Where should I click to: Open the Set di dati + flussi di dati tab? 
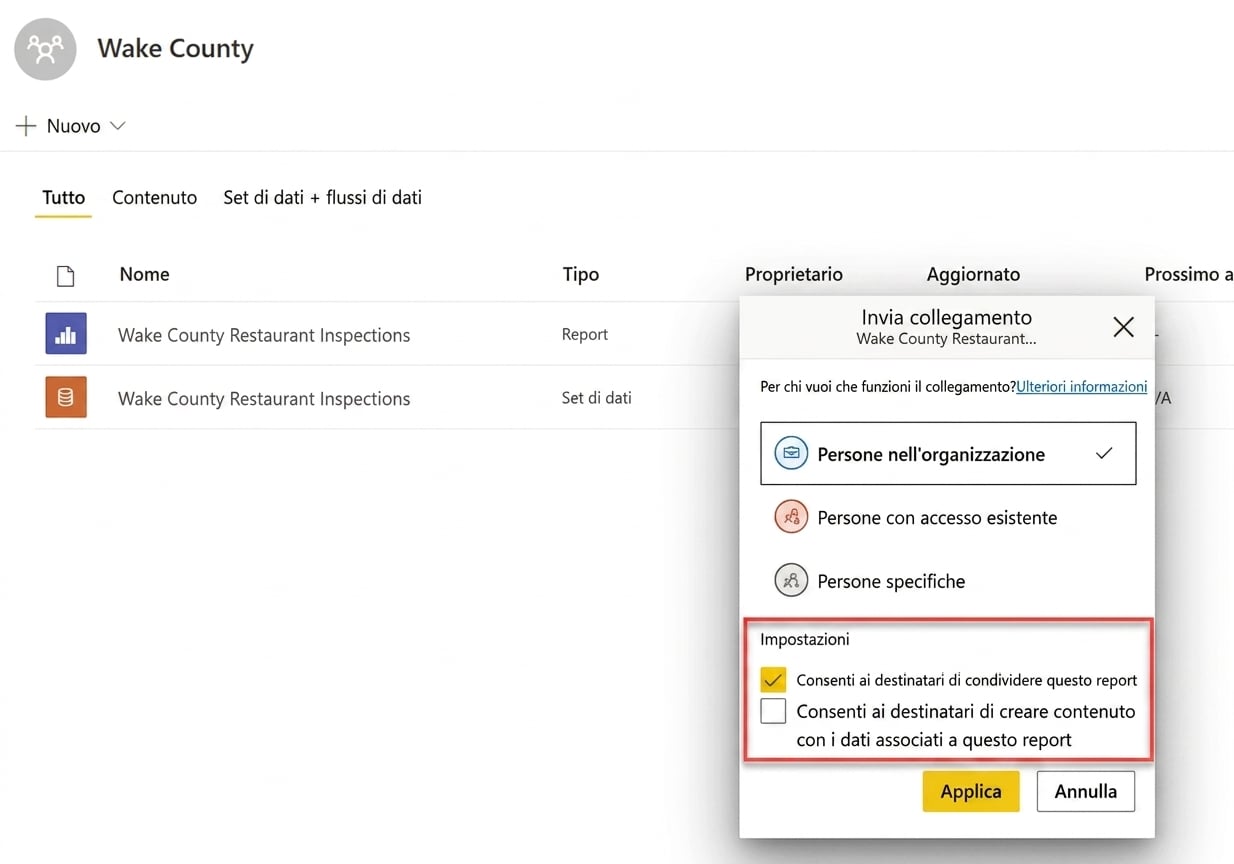click(x=322, y=197)
